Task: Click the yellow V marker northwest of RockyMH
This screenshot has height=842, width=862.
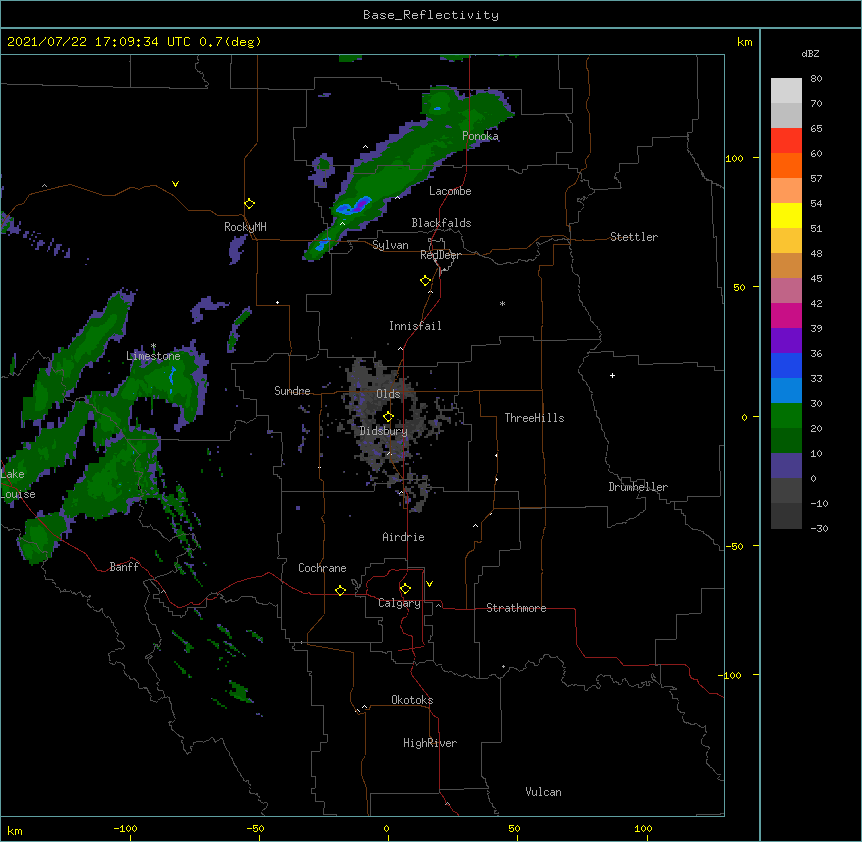Action: point(175,184)
